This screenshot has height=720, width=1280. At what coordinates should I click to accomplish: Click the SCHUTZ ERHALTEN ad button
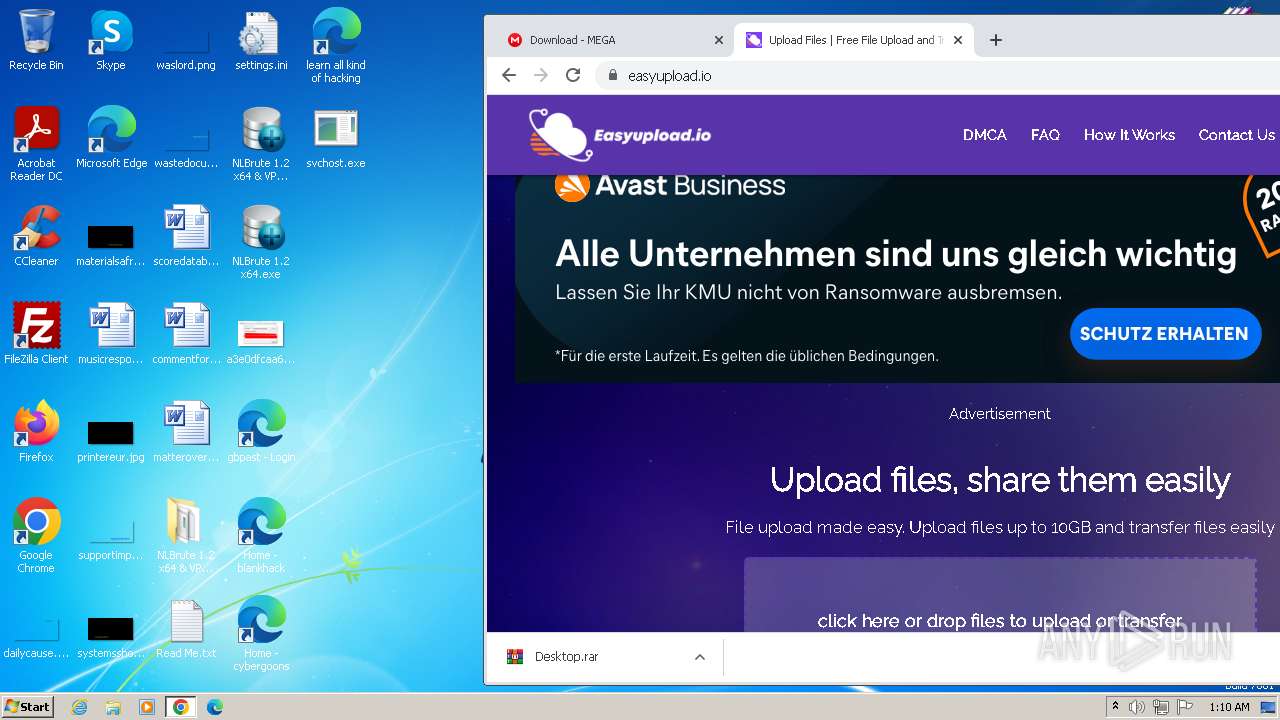click(x=1164, y=334)
